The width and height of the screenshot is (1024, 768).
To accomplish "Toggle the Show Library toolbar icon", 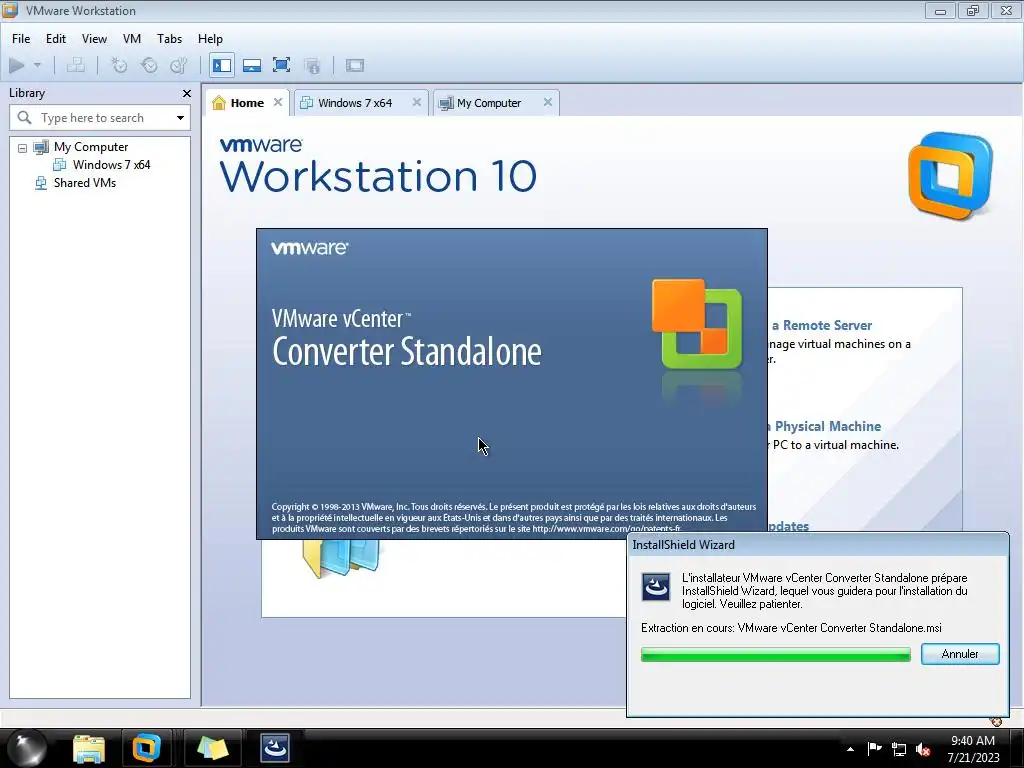I will [222, 65].
